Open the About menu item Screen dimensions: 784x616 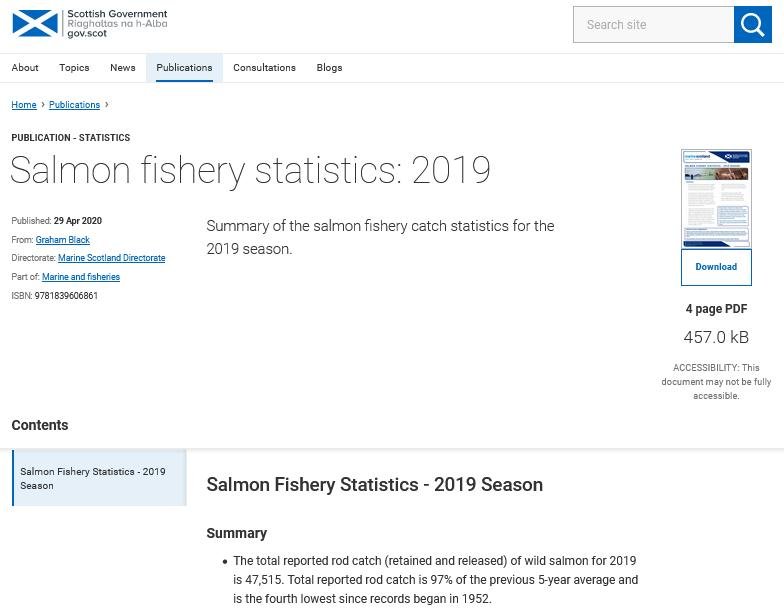tap(25, 68)
